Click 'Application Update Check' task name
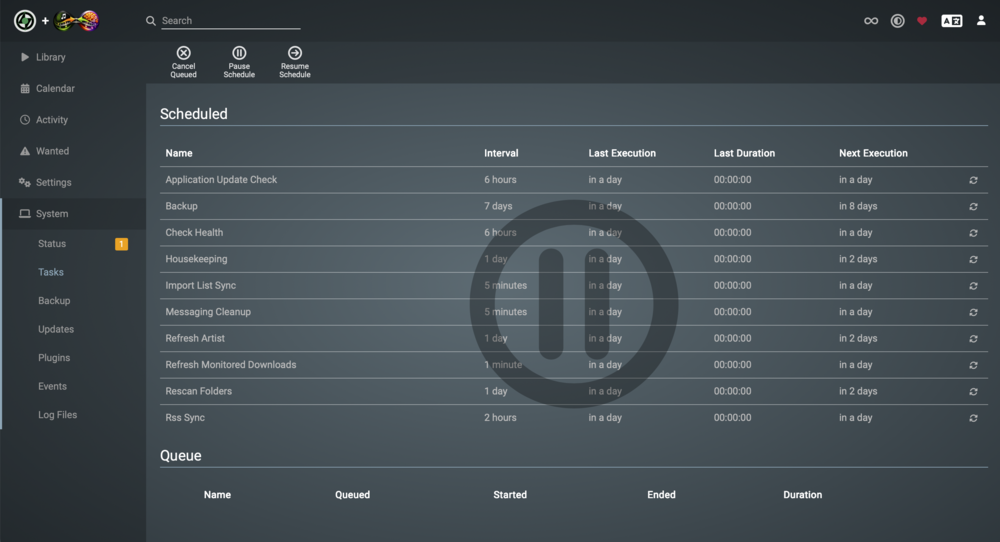 [221, 180]
